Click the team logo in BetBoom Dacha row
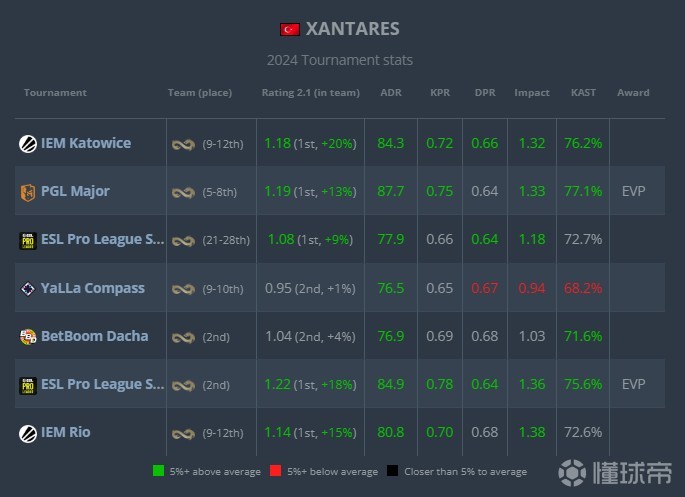 (182, 337)
